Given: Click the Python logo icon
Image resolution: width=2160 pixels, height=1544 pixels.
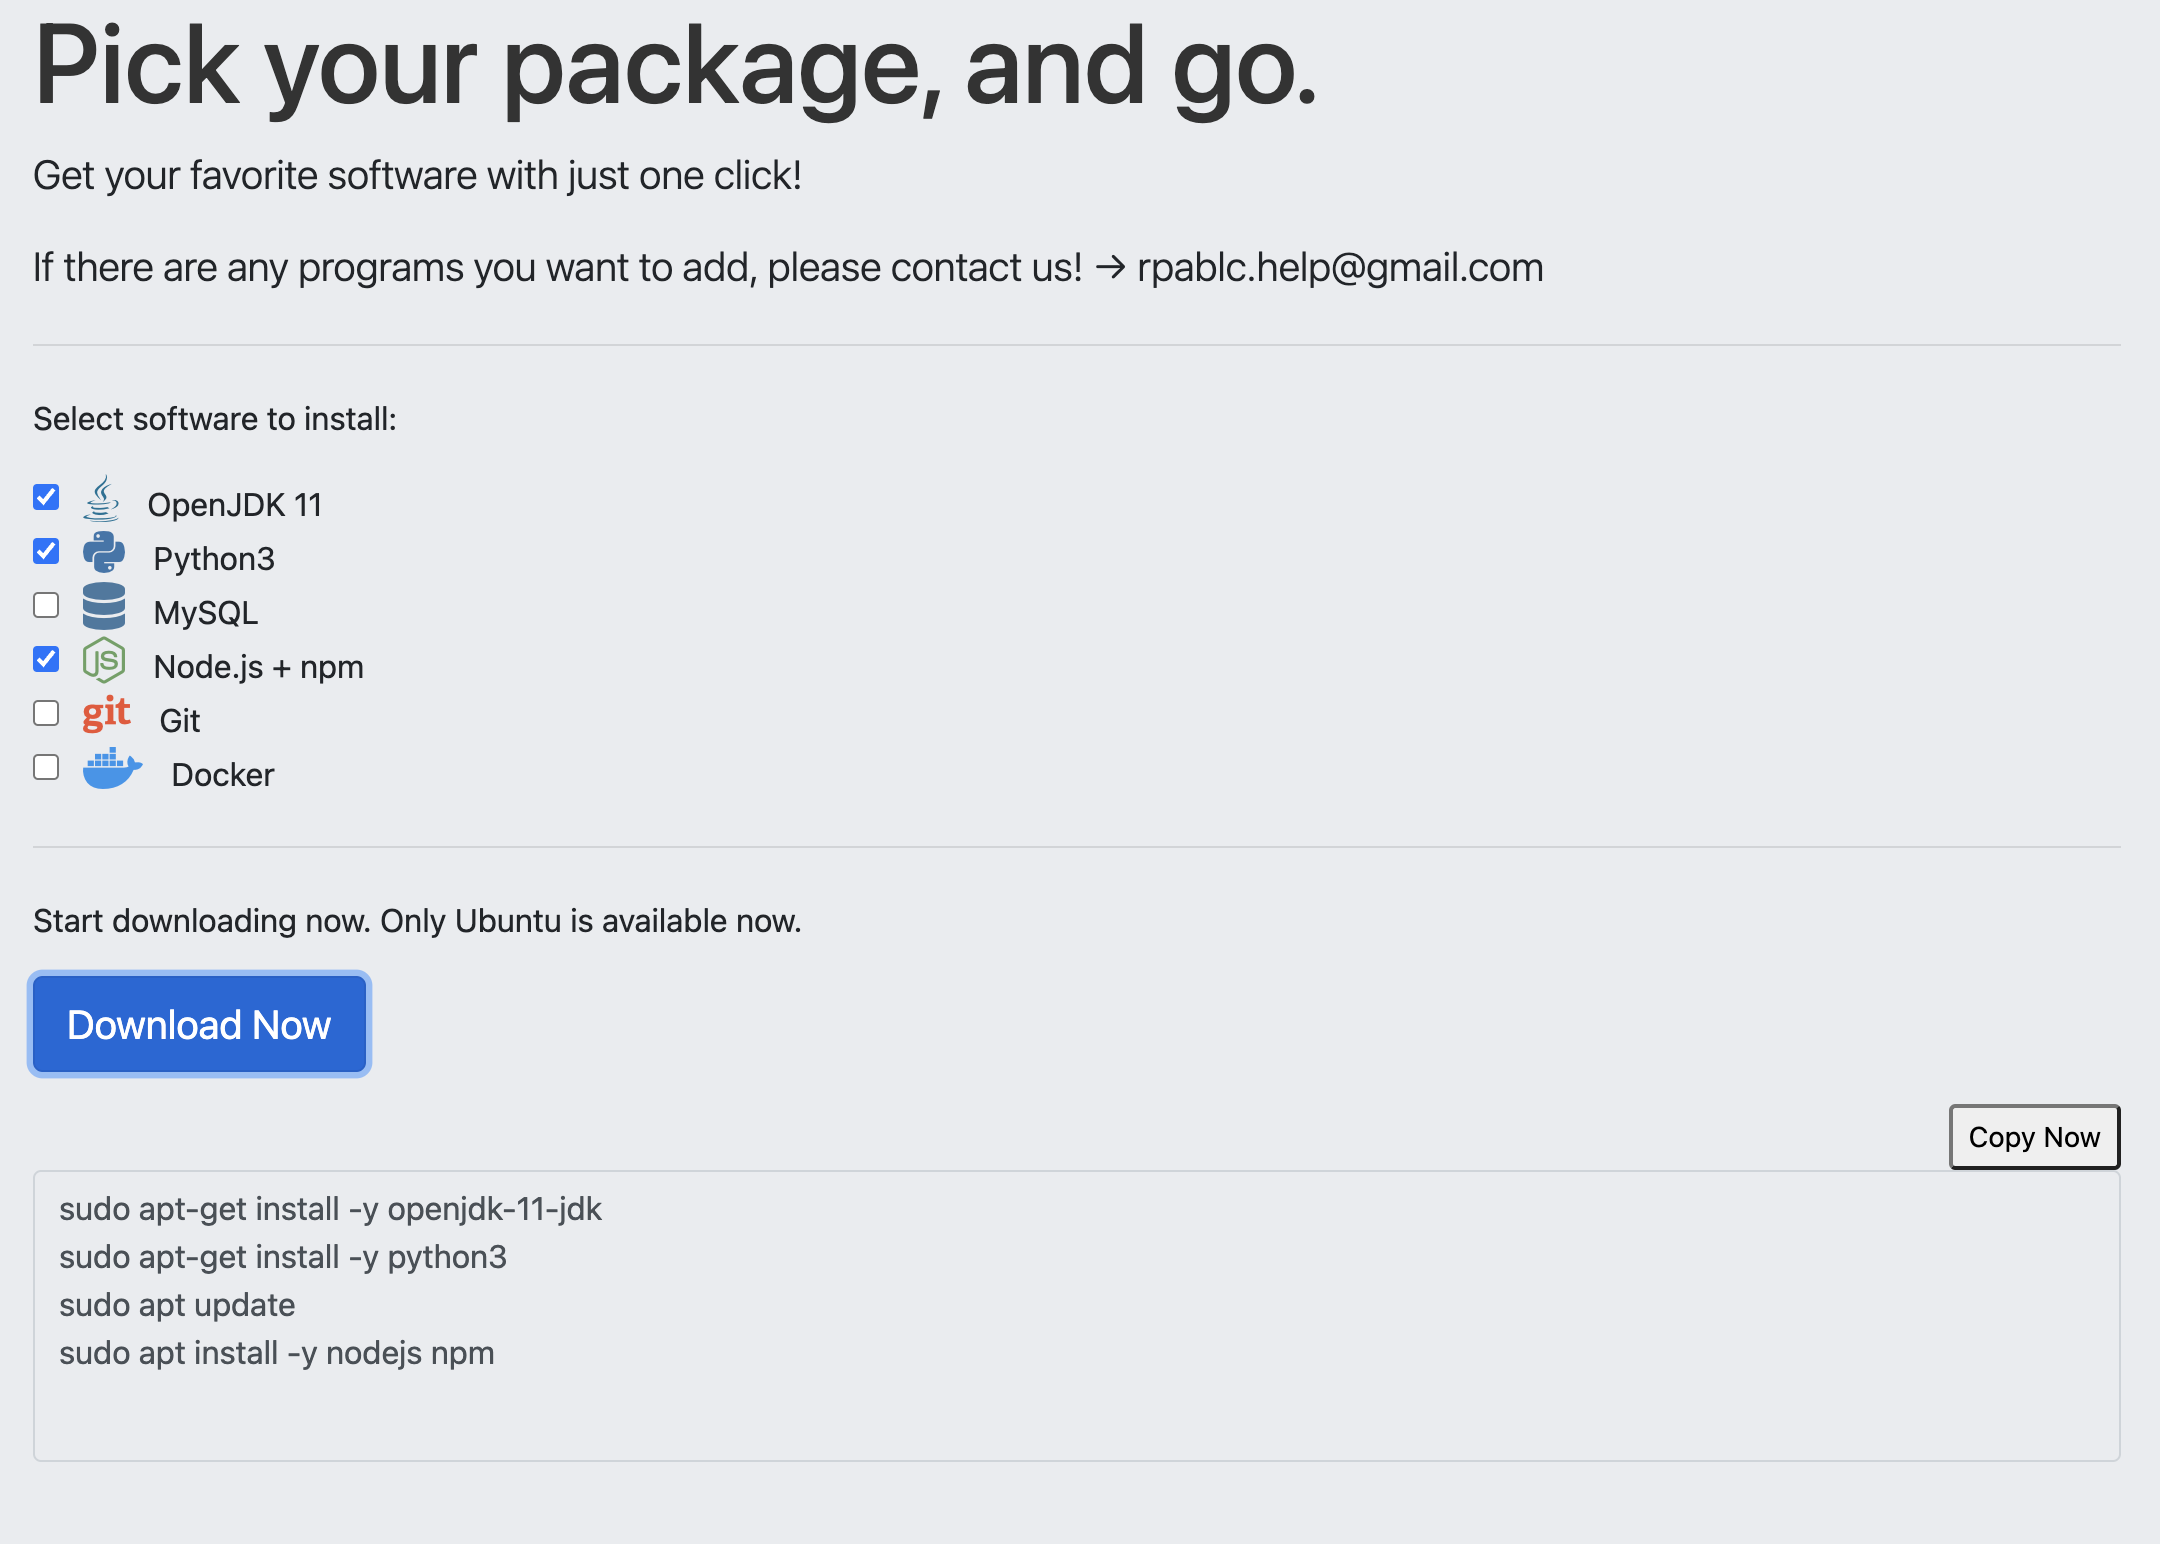Looking at the screenshot, I should (104, 552).
